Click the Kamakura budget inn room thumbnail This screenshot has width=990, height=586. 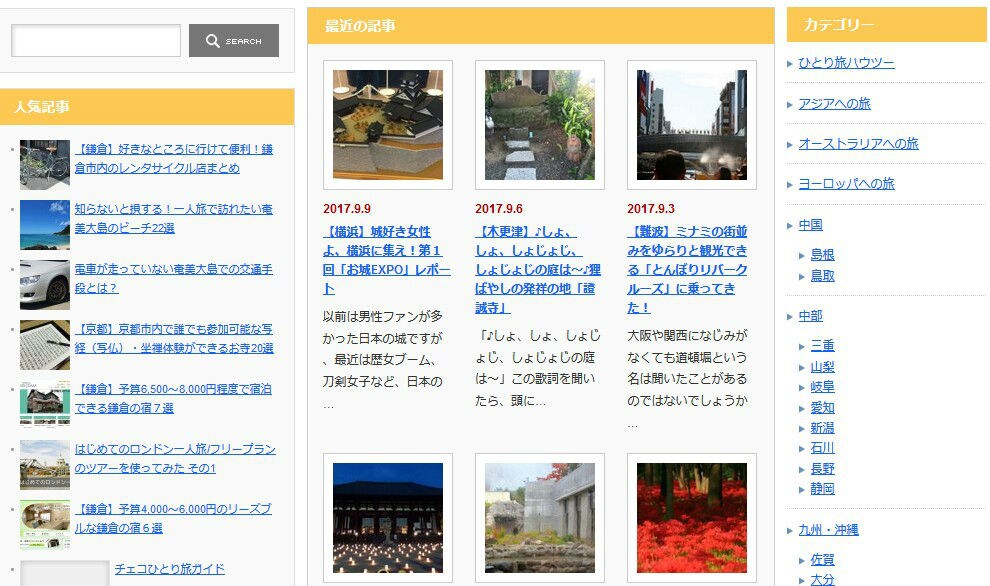pyautogui.click(x=45, y=525)
